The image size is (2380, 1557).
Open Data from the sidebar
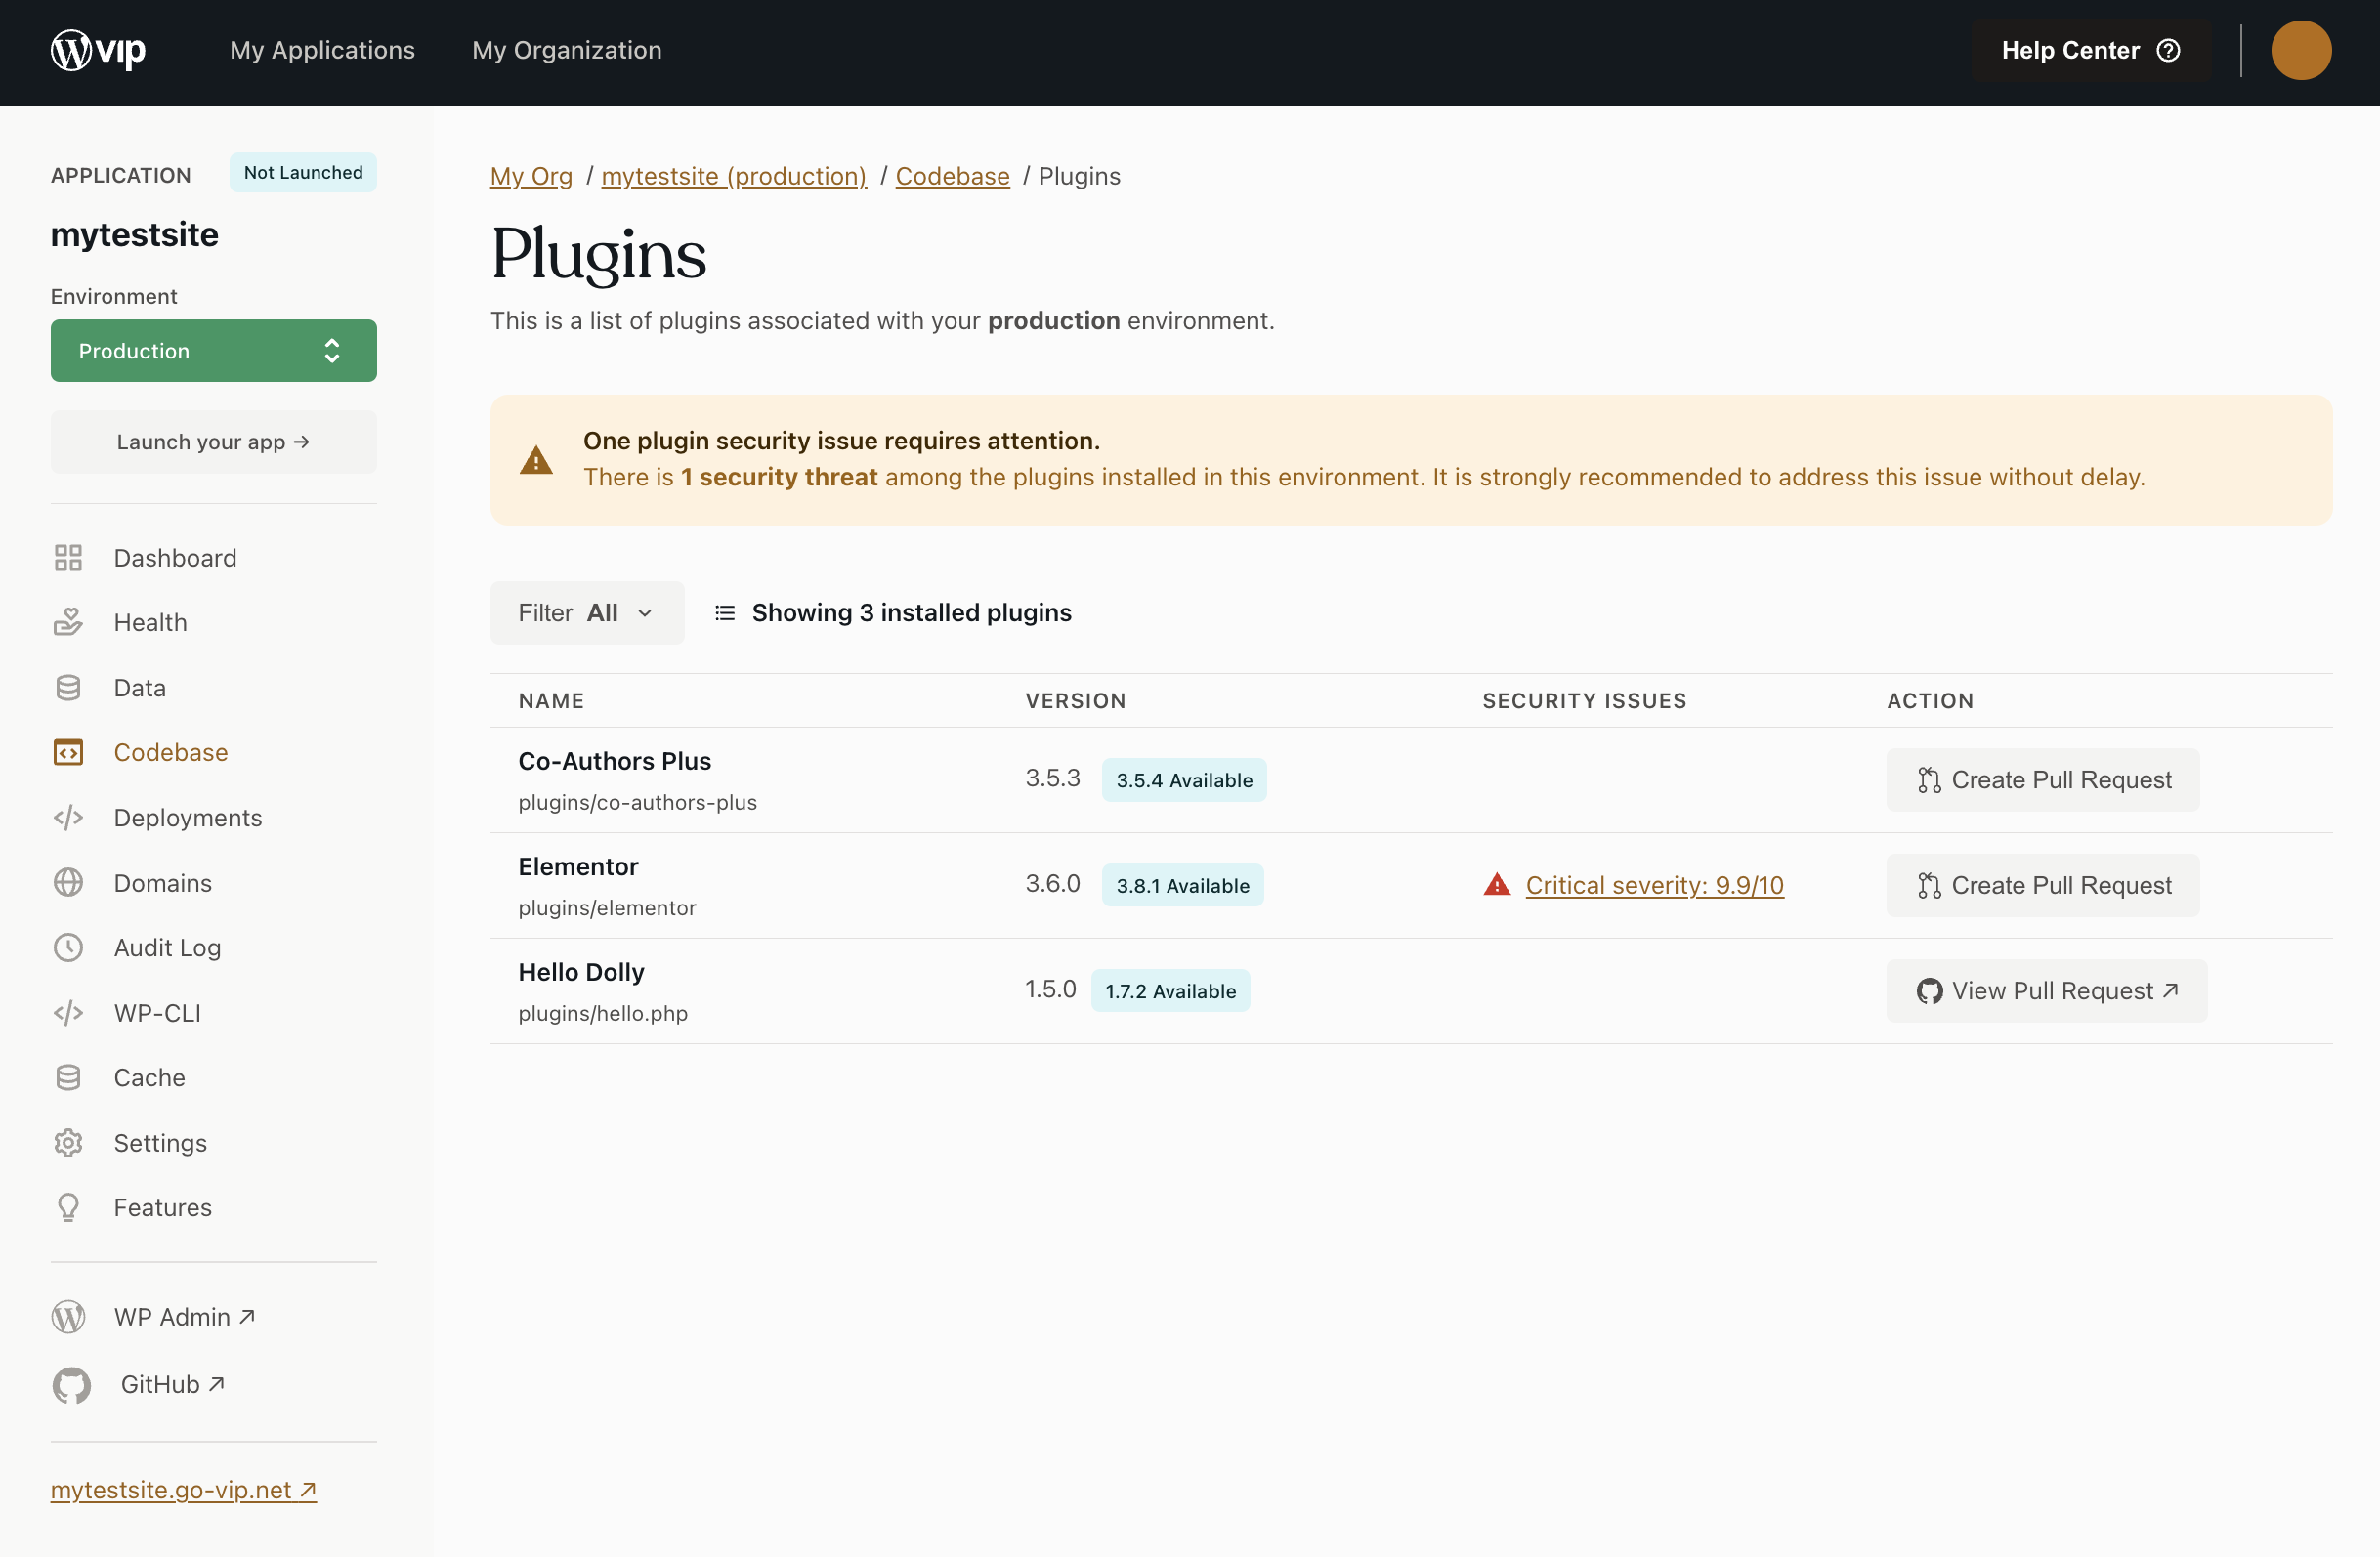click(140, 688)
